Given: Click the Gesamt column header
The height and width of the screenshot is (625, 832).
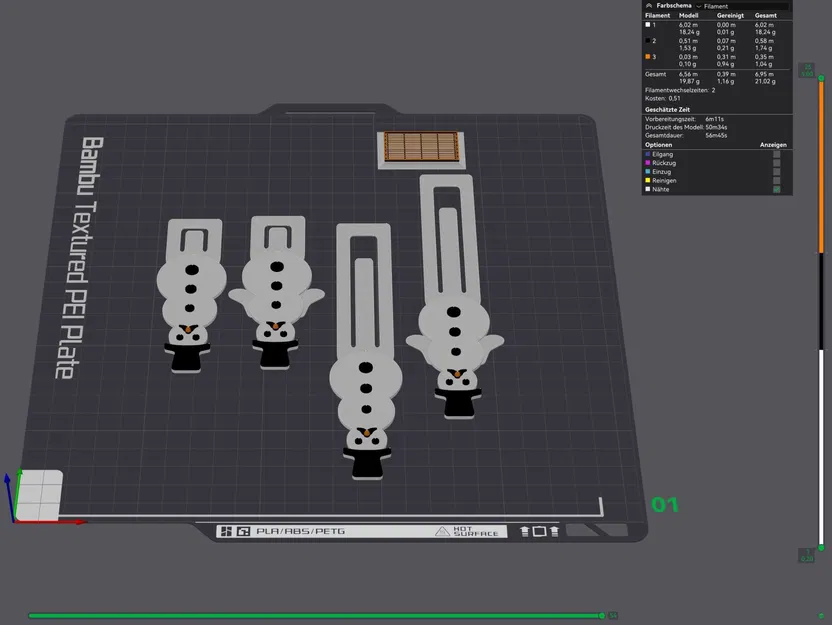Looking at the screenshot, I should [x=765, y=15].
